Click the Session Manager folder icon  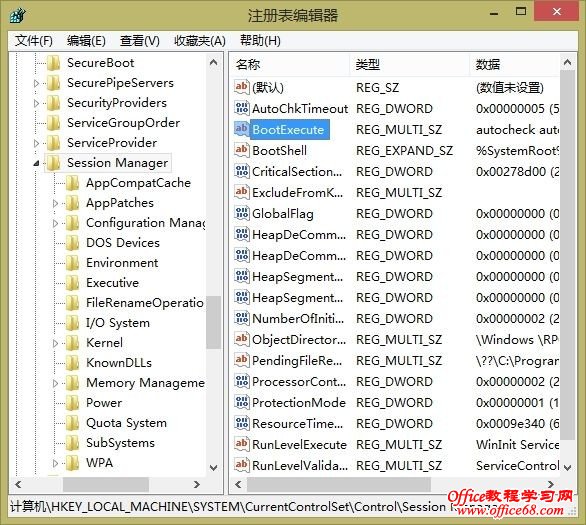[x=54, y=163]
